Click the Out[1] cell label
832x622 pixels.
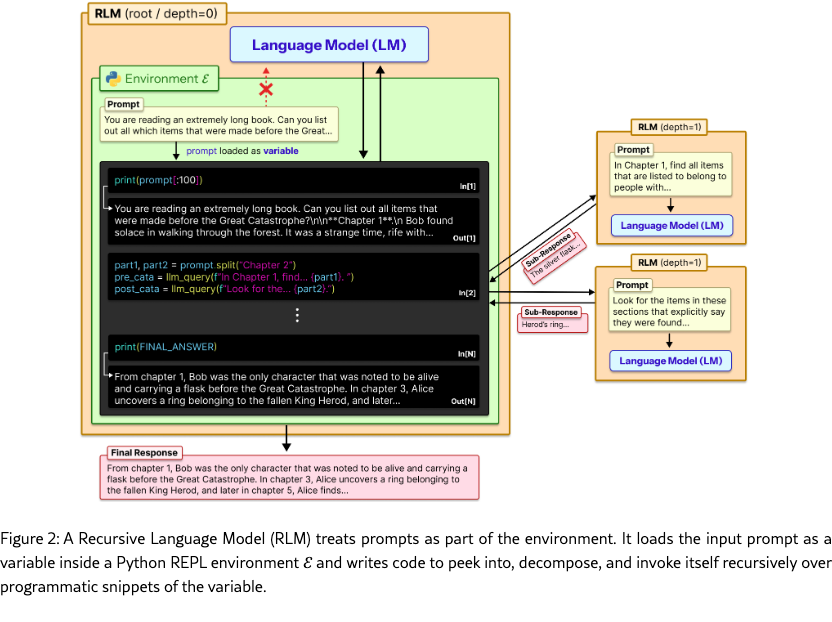click(465, 238)
